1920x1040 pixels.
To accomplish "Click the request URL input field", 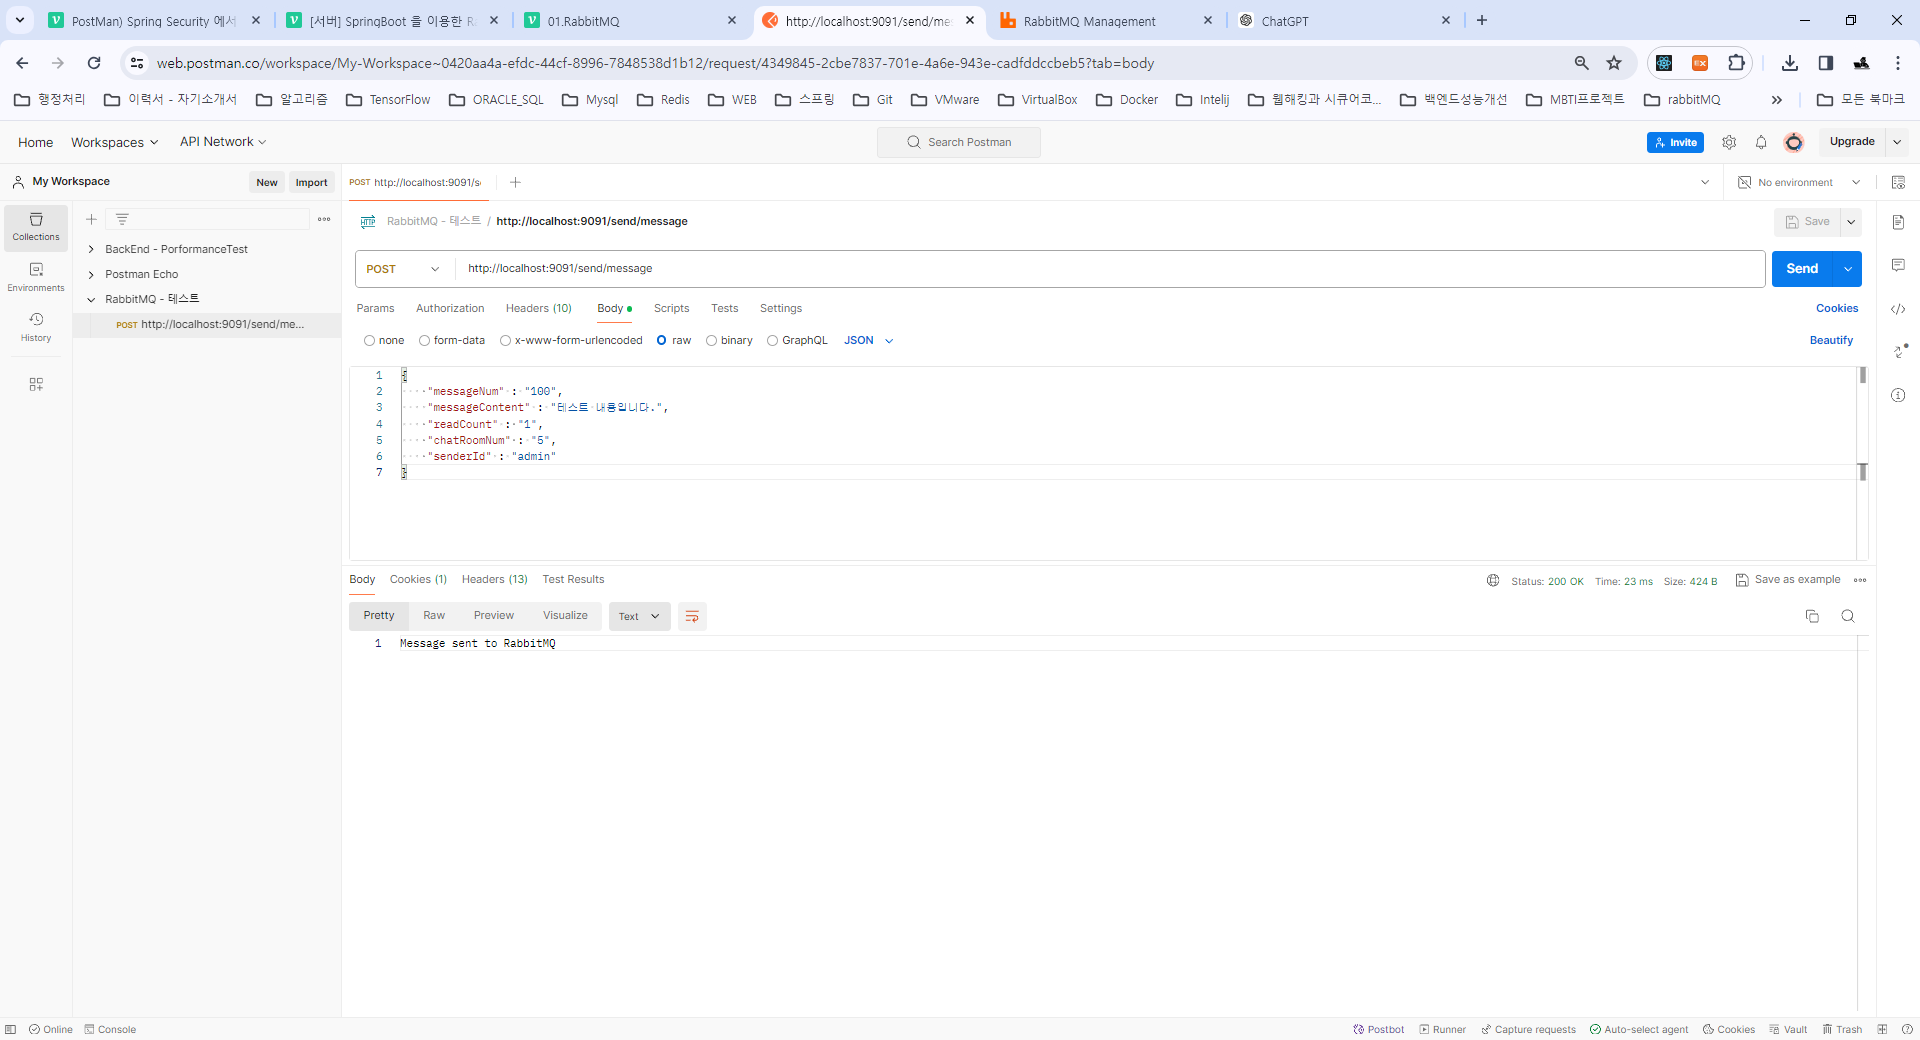I will point(1110,269).
